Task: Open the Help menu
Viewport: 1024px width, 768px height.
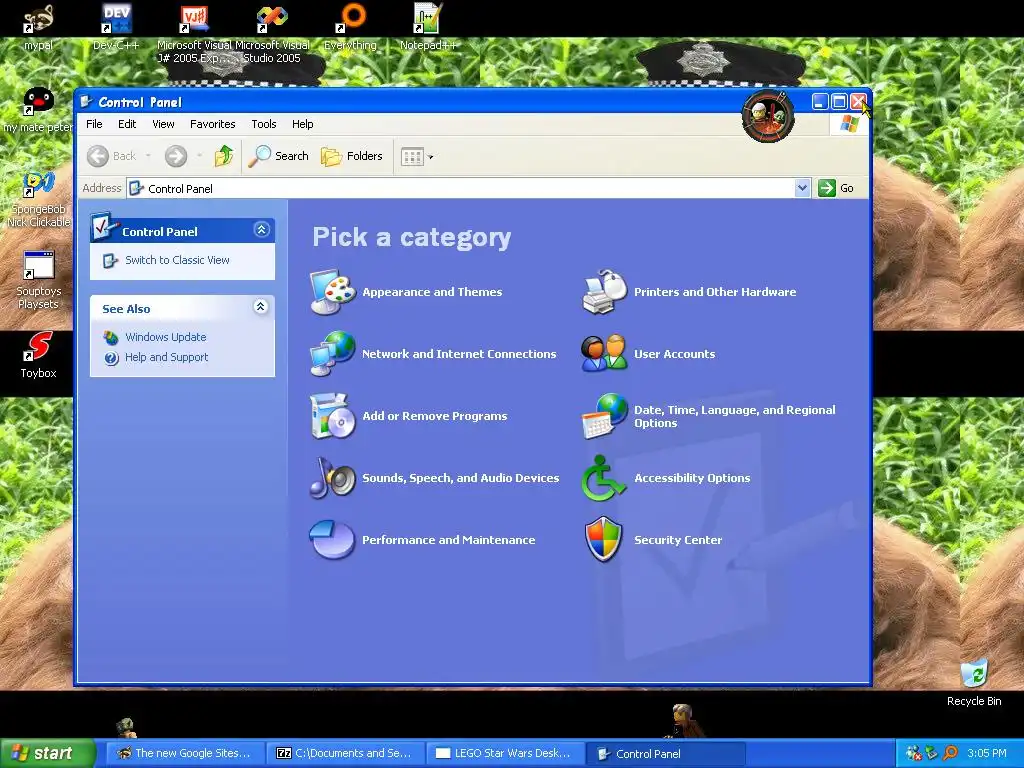Action: [302, 124]
